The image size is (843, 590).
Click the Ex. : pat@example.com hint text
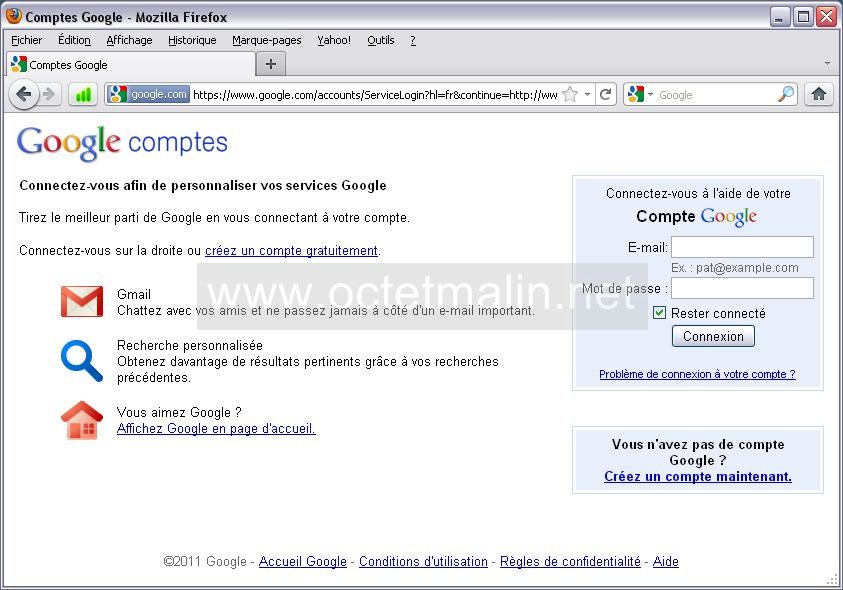[x=734, y=268]
